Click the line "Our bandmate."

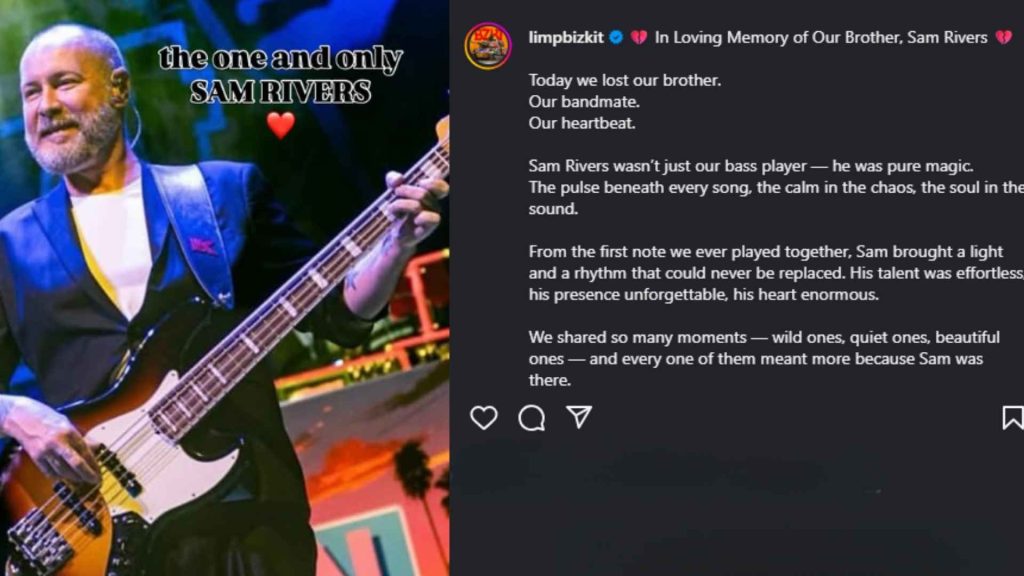584,102
